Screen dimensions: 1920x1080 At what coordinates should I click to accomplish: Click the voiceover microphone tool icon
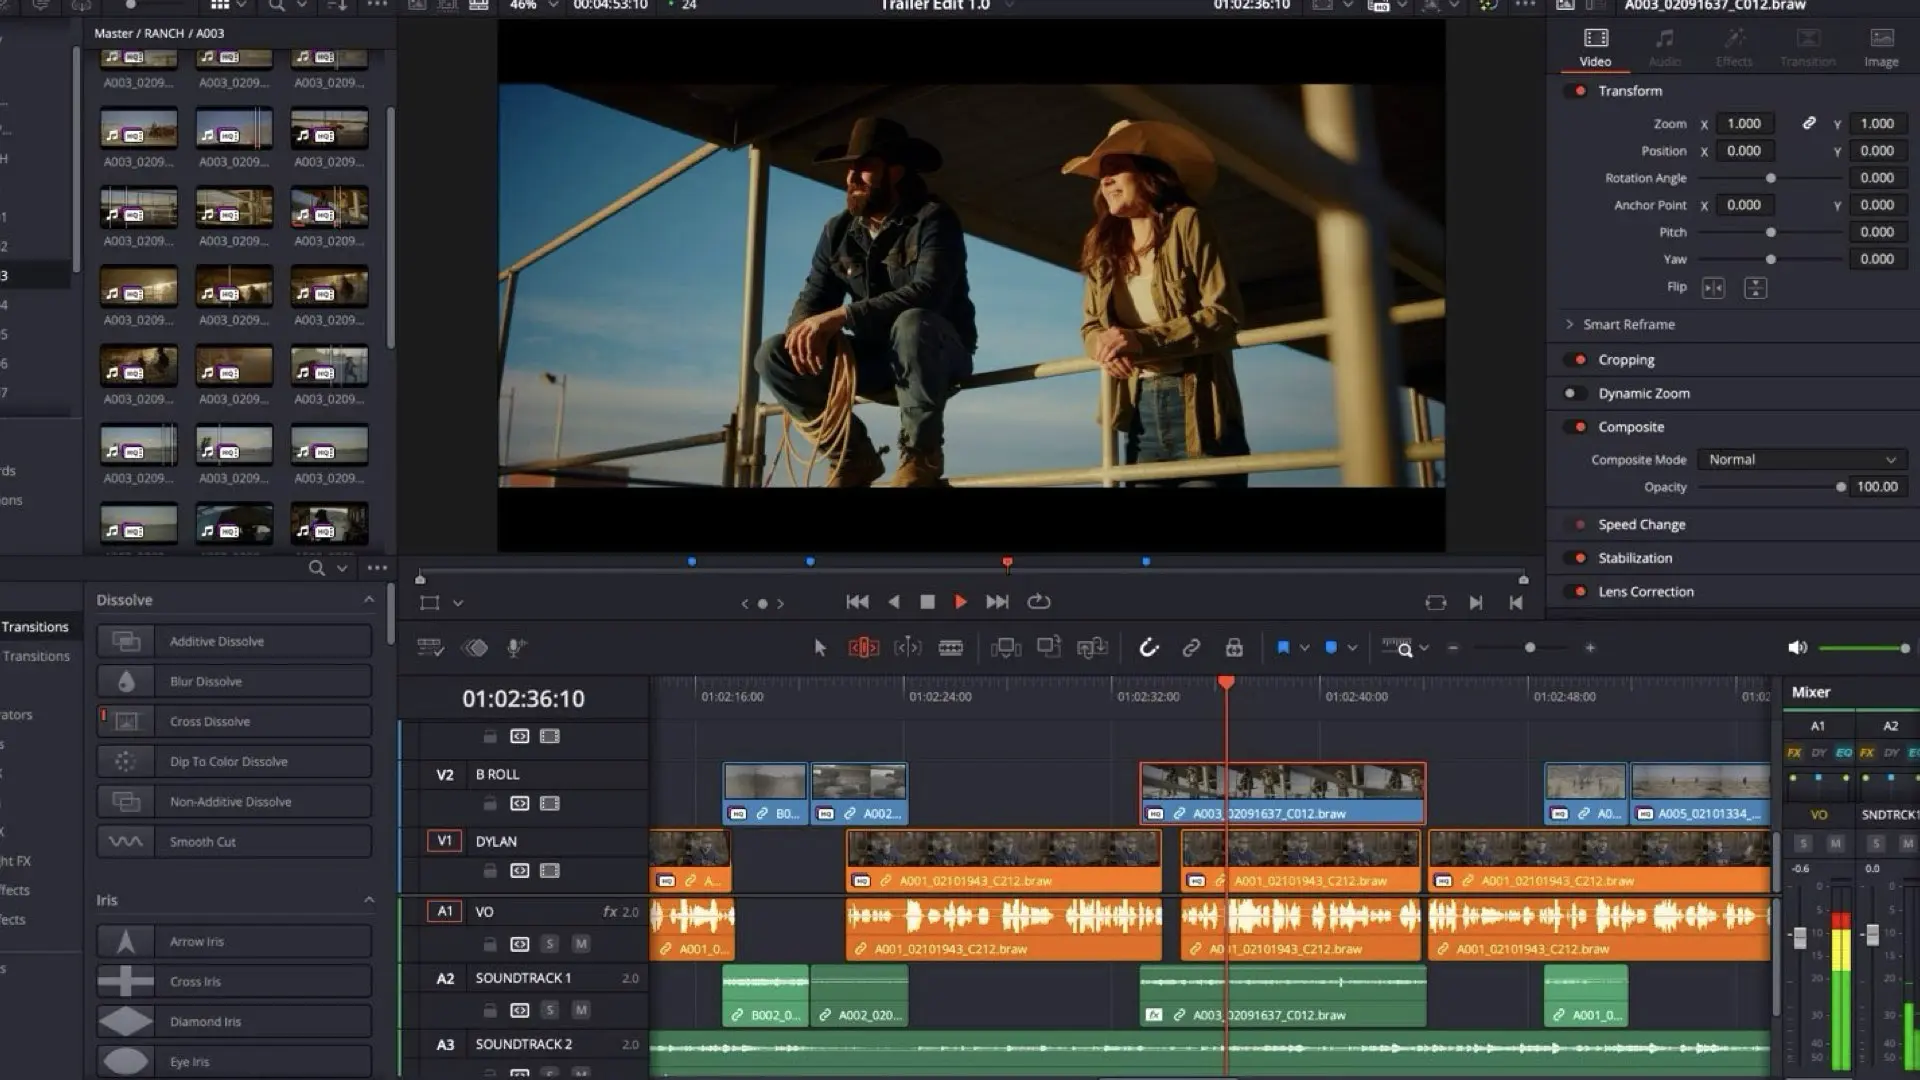(516, 648)
